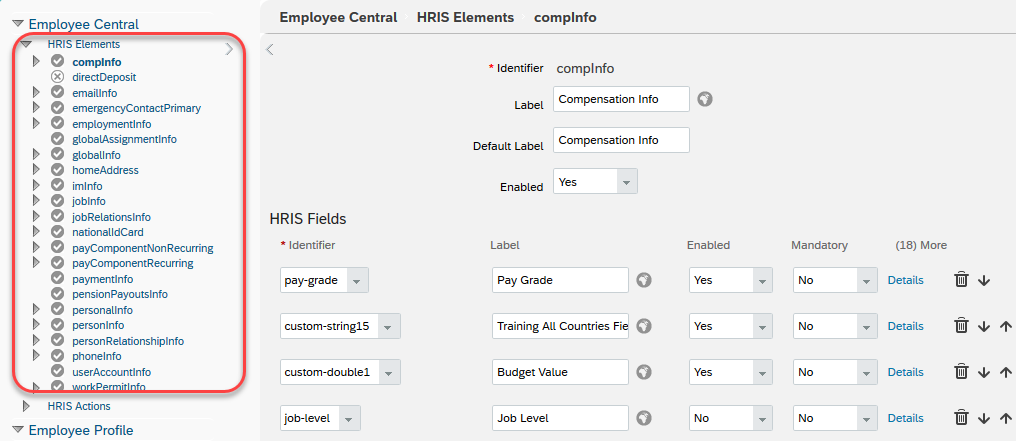Delete the job-level field with trash icon

pyautogui.click(x=962, y=418)
